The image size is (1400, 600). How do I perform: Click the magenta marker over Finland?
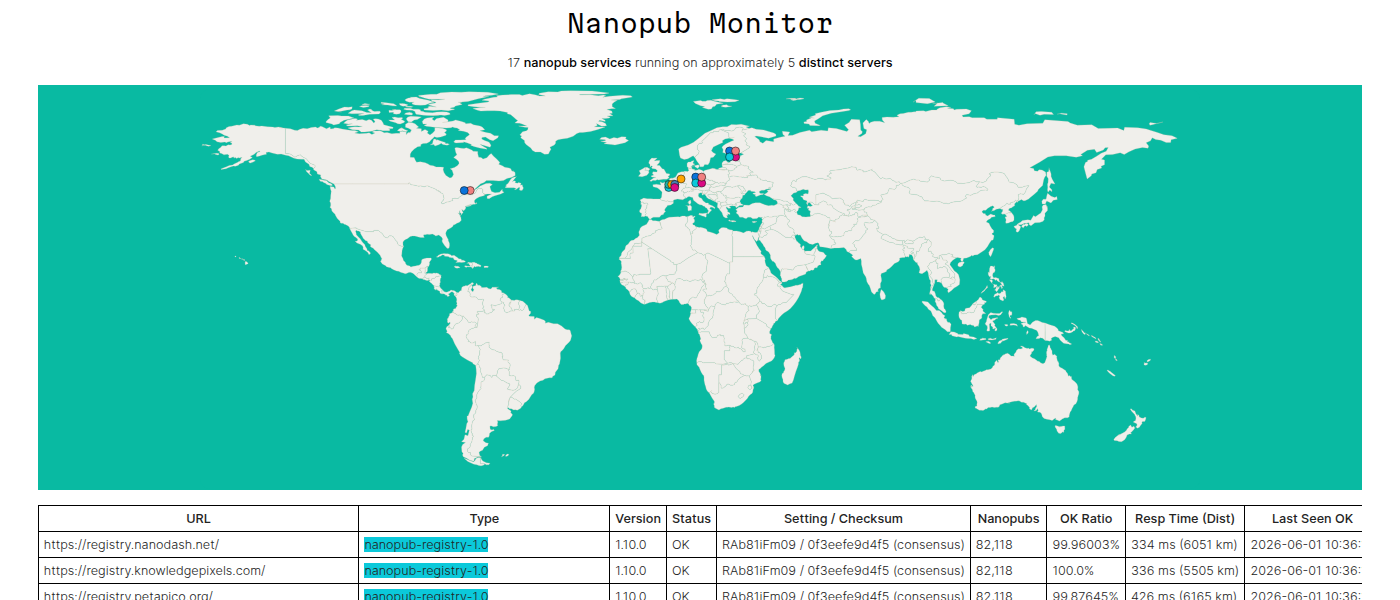pyautogui.click(x=736, y=157)
